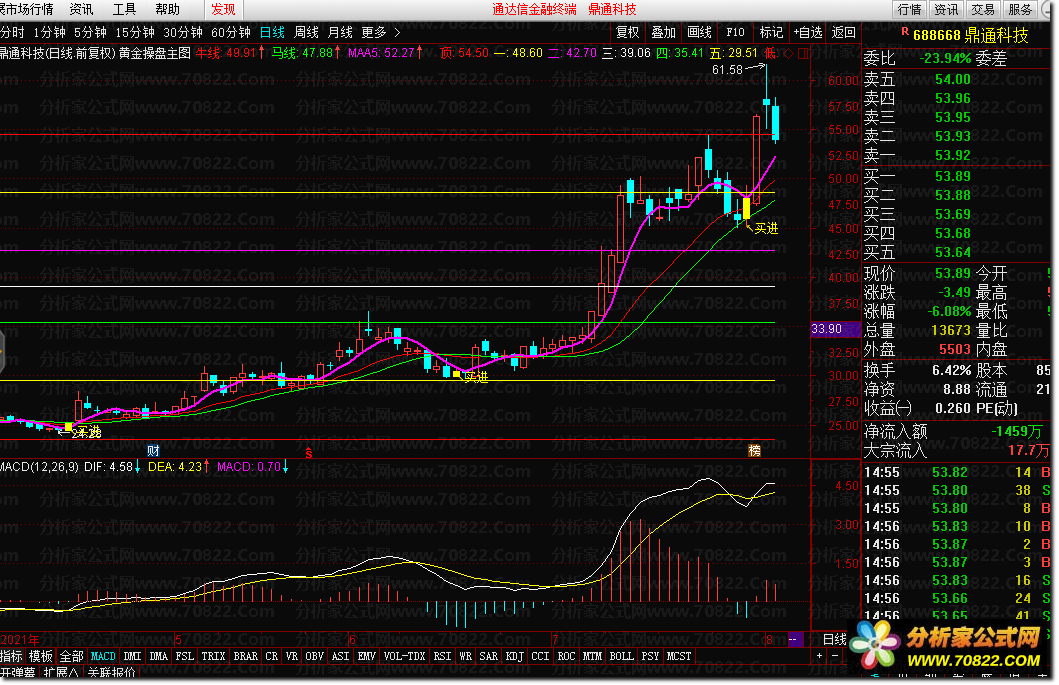This screenshot has height=685, width=1059.
Task: Select the 日线 daily period
Action: pyautogui.click(x=272, y=32)
